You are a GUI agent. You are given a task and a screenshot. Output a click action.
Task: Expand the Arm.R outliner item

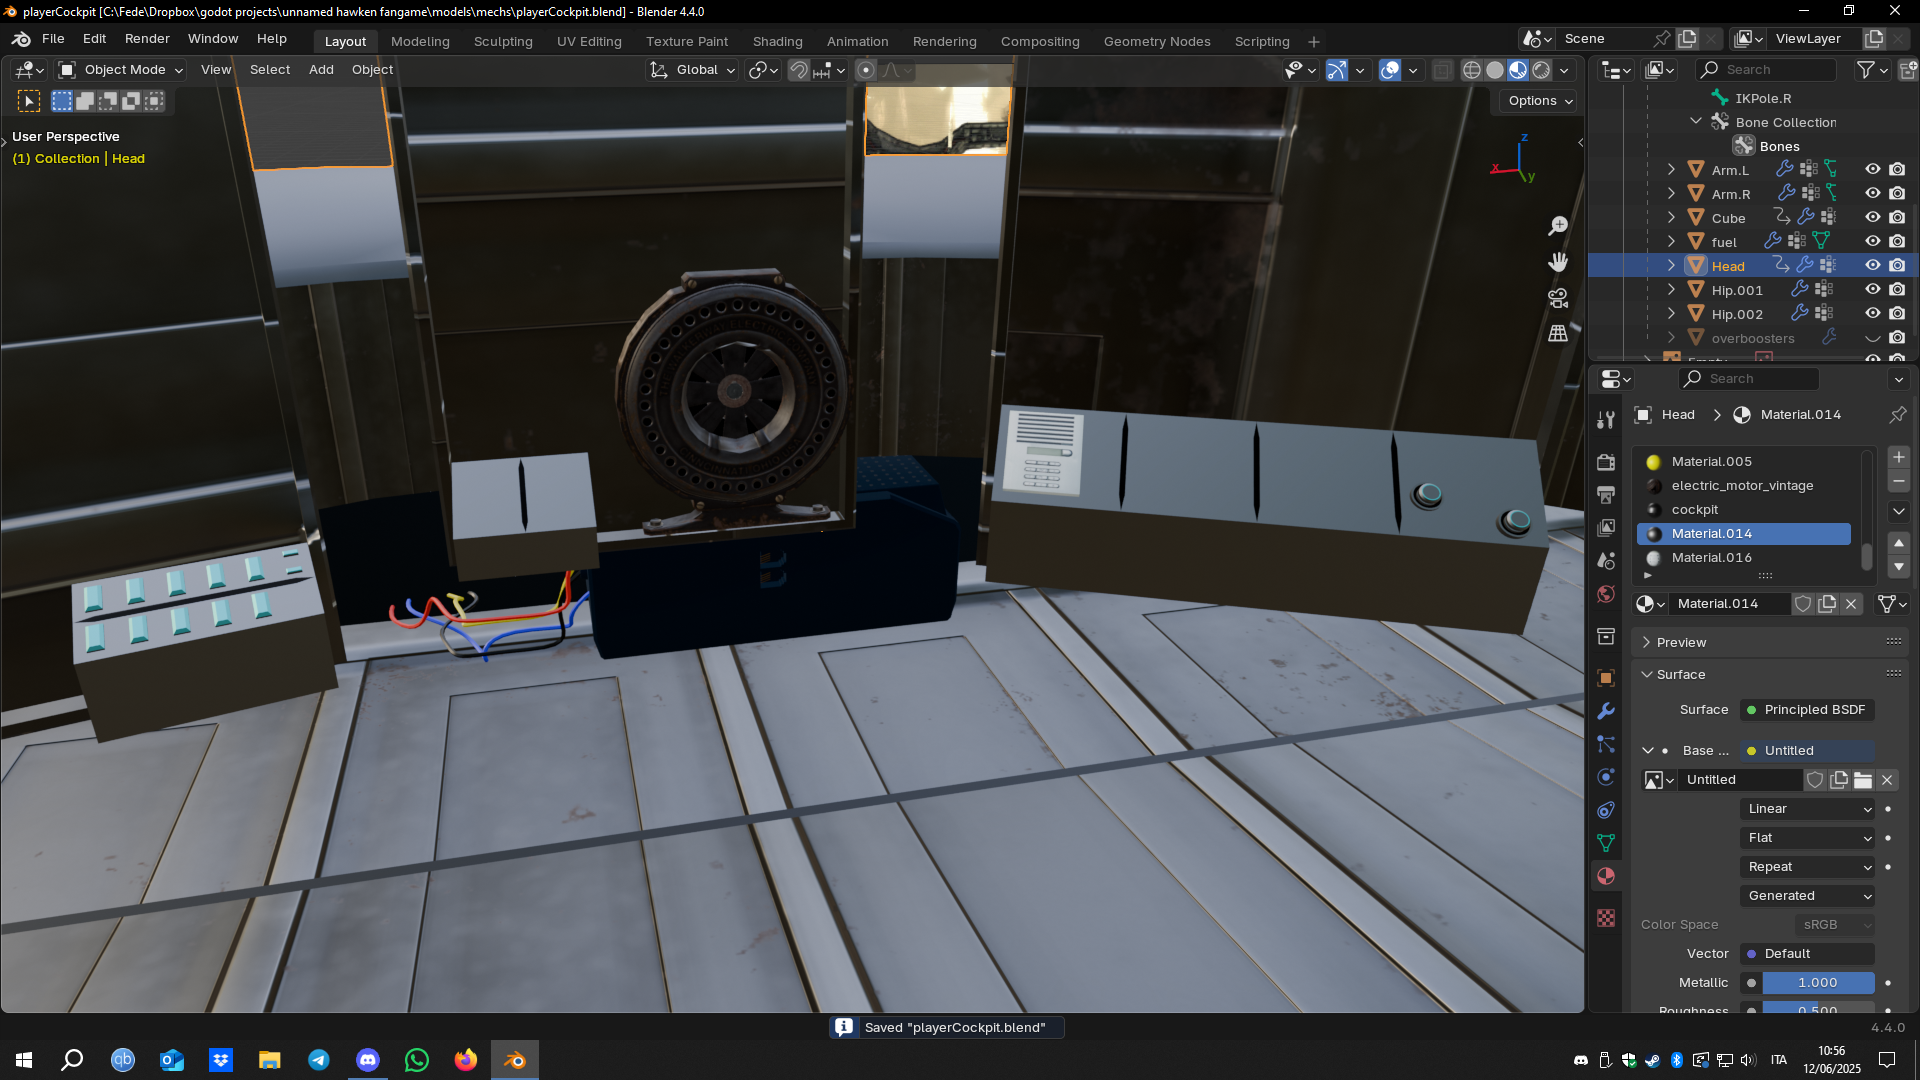(x=1671, y=194)
